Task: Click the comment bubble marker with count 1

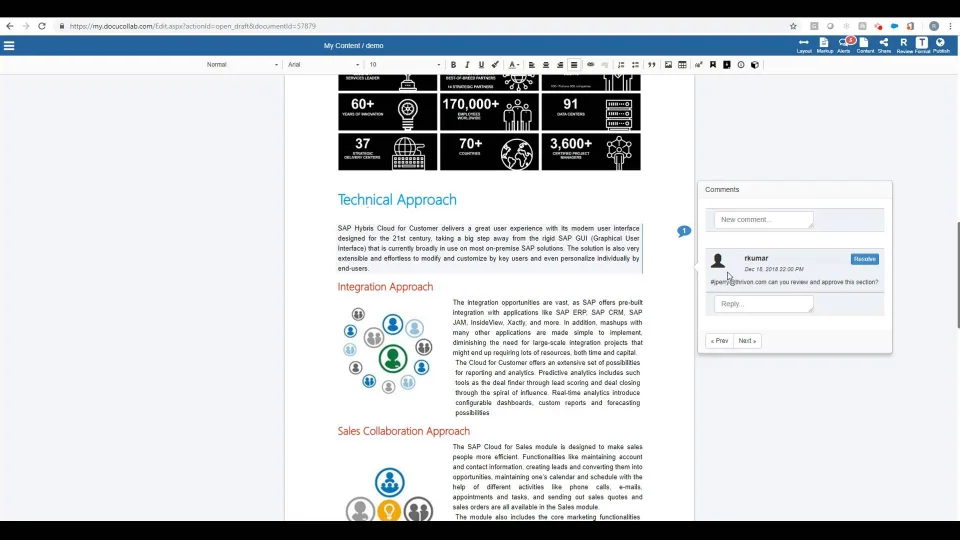Action: pyautogui.click(x=684, y=231)
